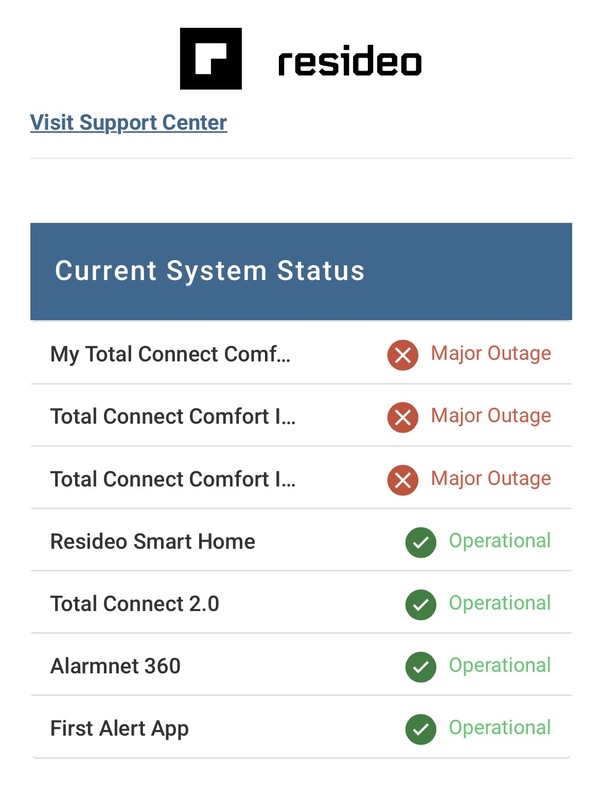Click the third row's red outage icon
Screen dimensions: 602x800
pyautogui.click(x=403, y=480)
